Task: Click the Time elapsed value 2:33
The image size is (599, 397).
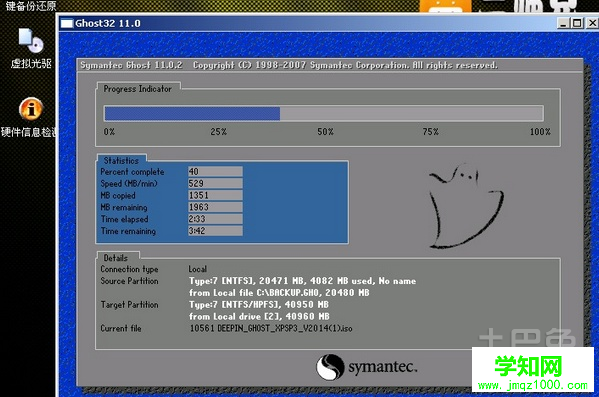Action: 215,219
